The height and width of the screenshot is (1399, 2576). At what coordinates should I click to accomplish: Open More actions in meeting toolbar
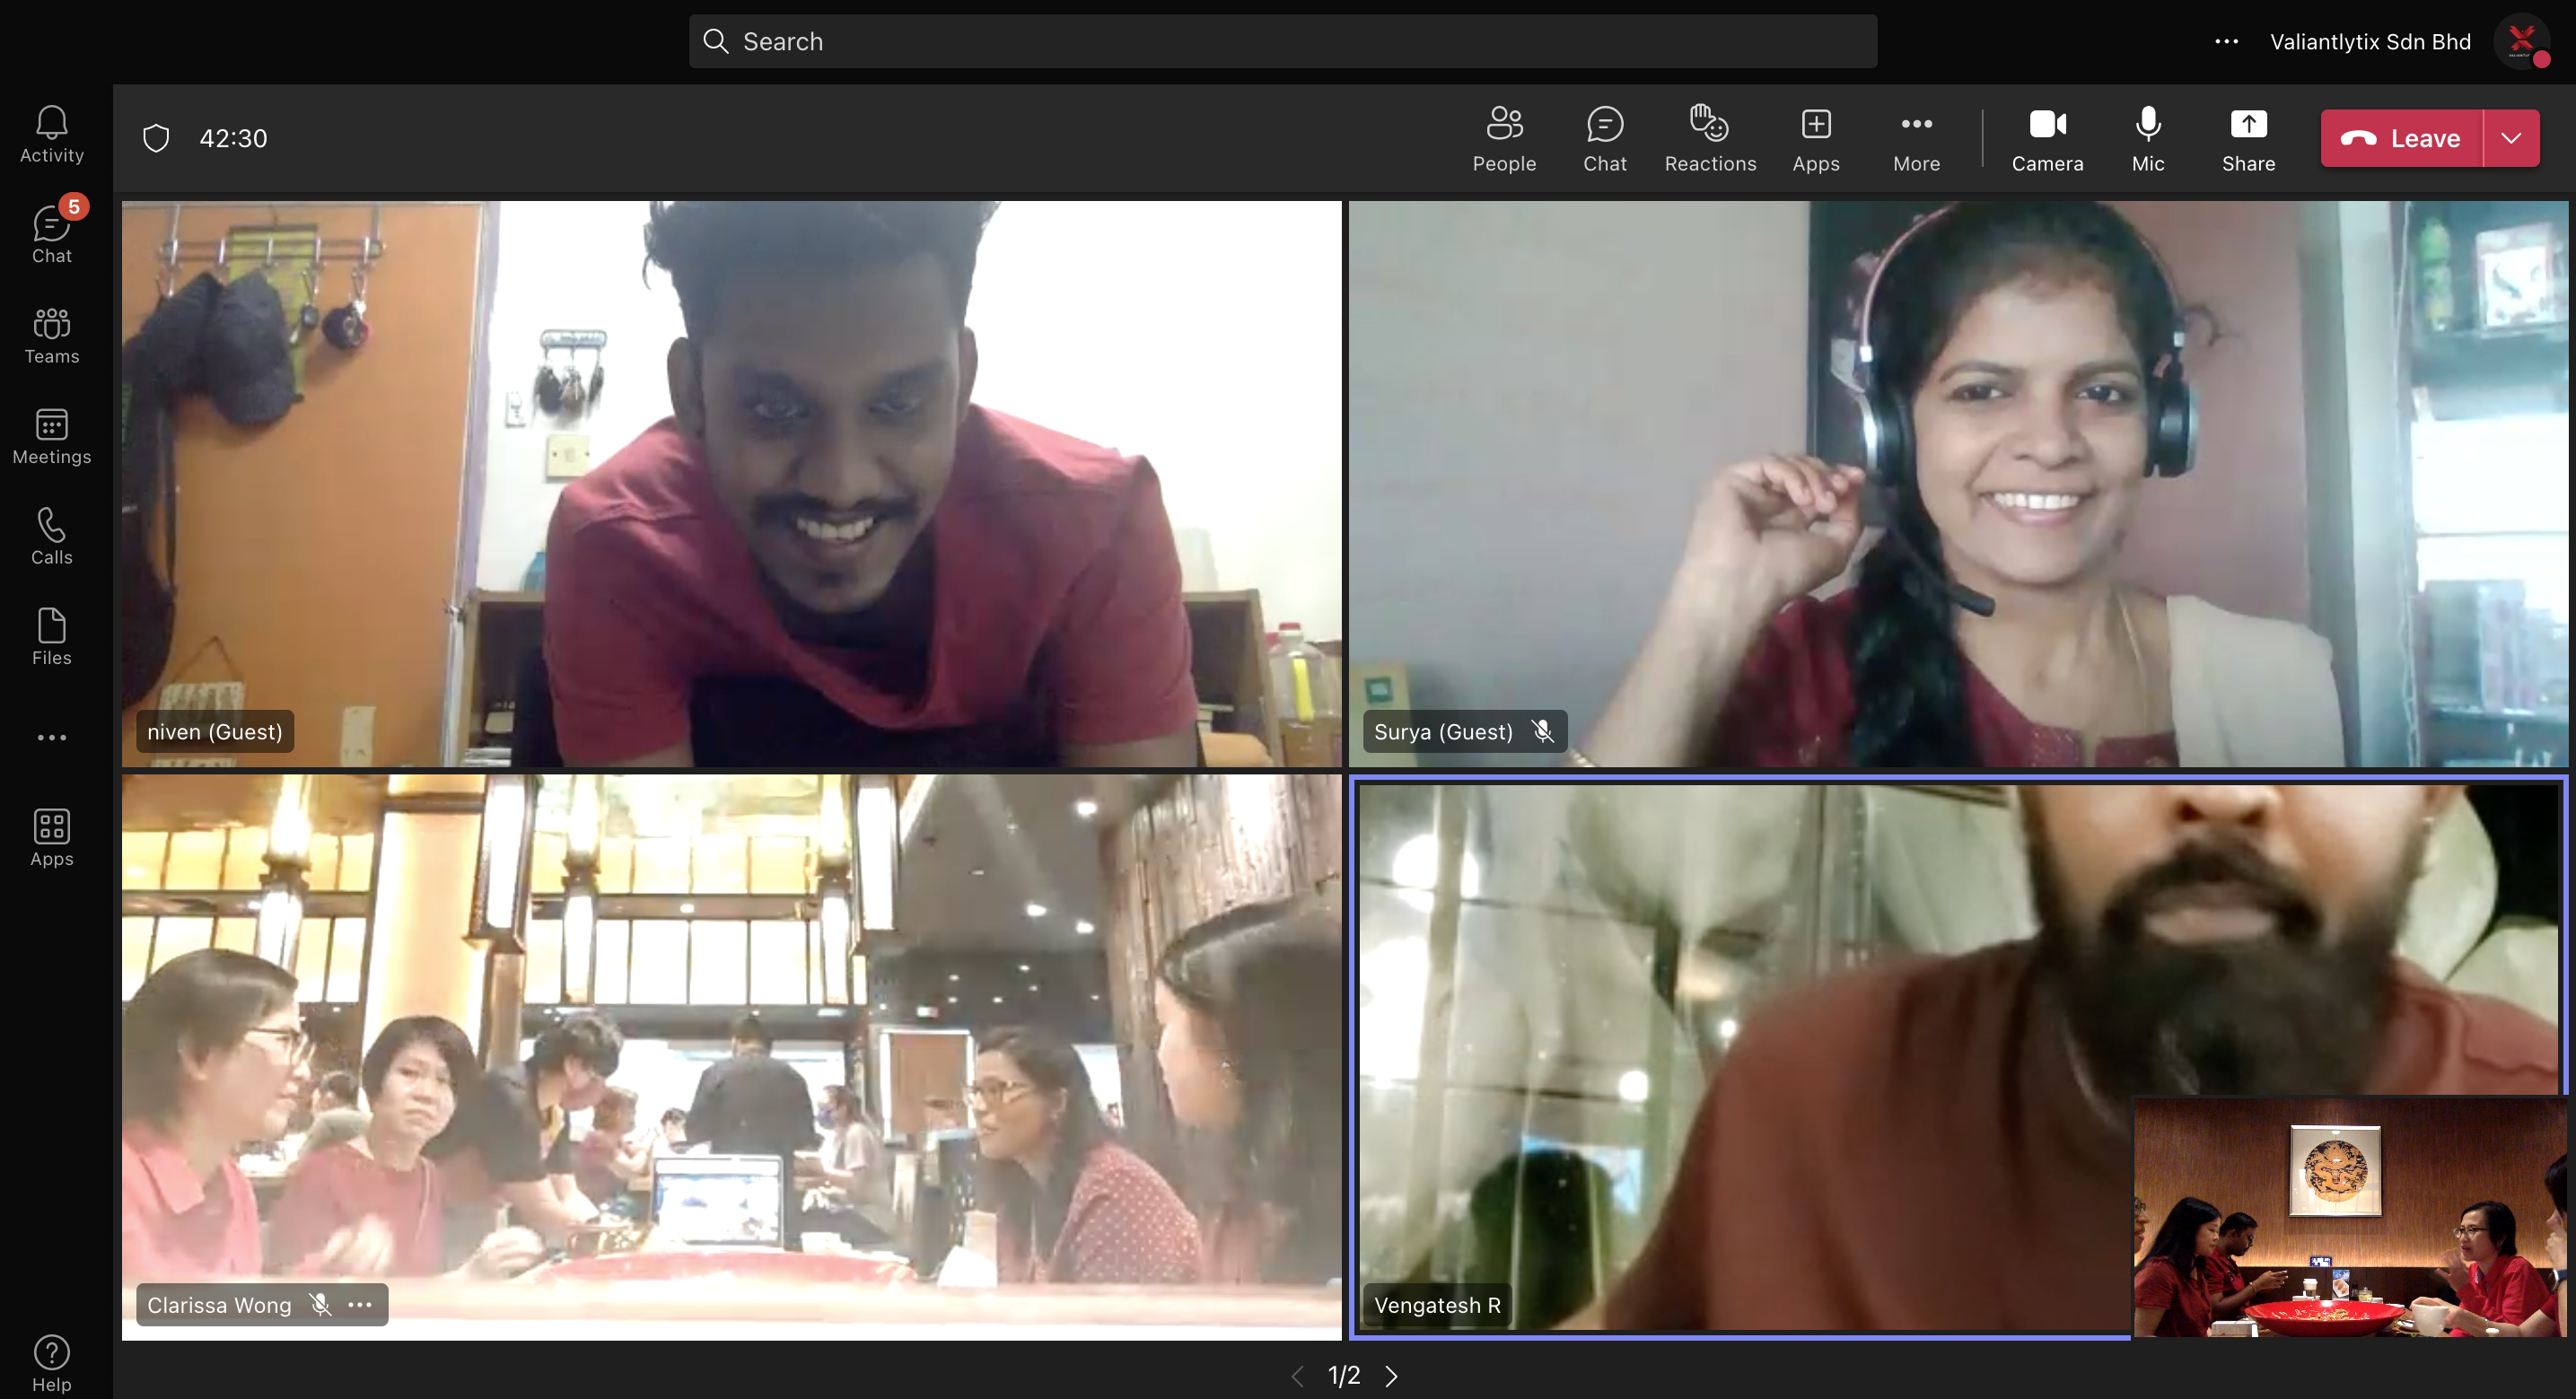(1915, 138)
